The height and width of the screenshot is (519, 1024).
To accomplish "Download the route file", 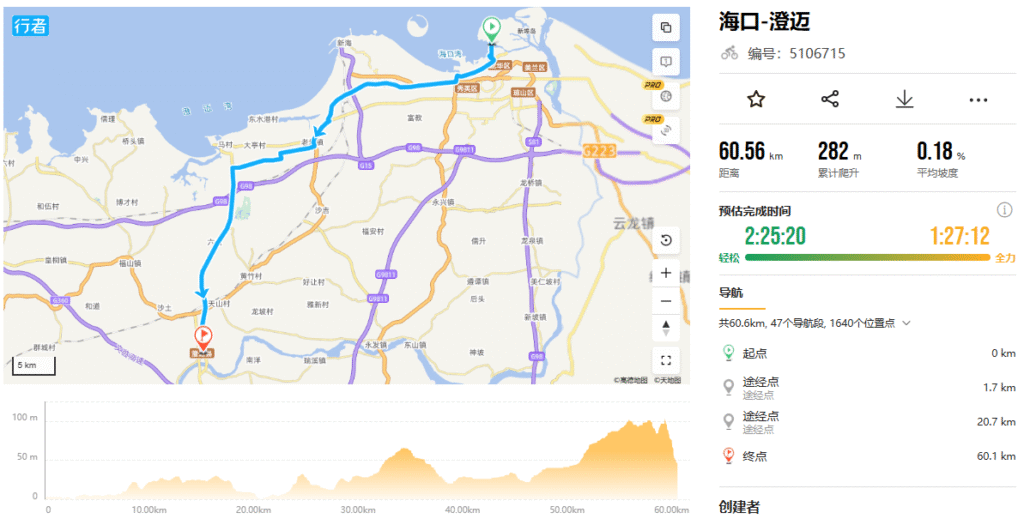I will (x=904, y=99).
